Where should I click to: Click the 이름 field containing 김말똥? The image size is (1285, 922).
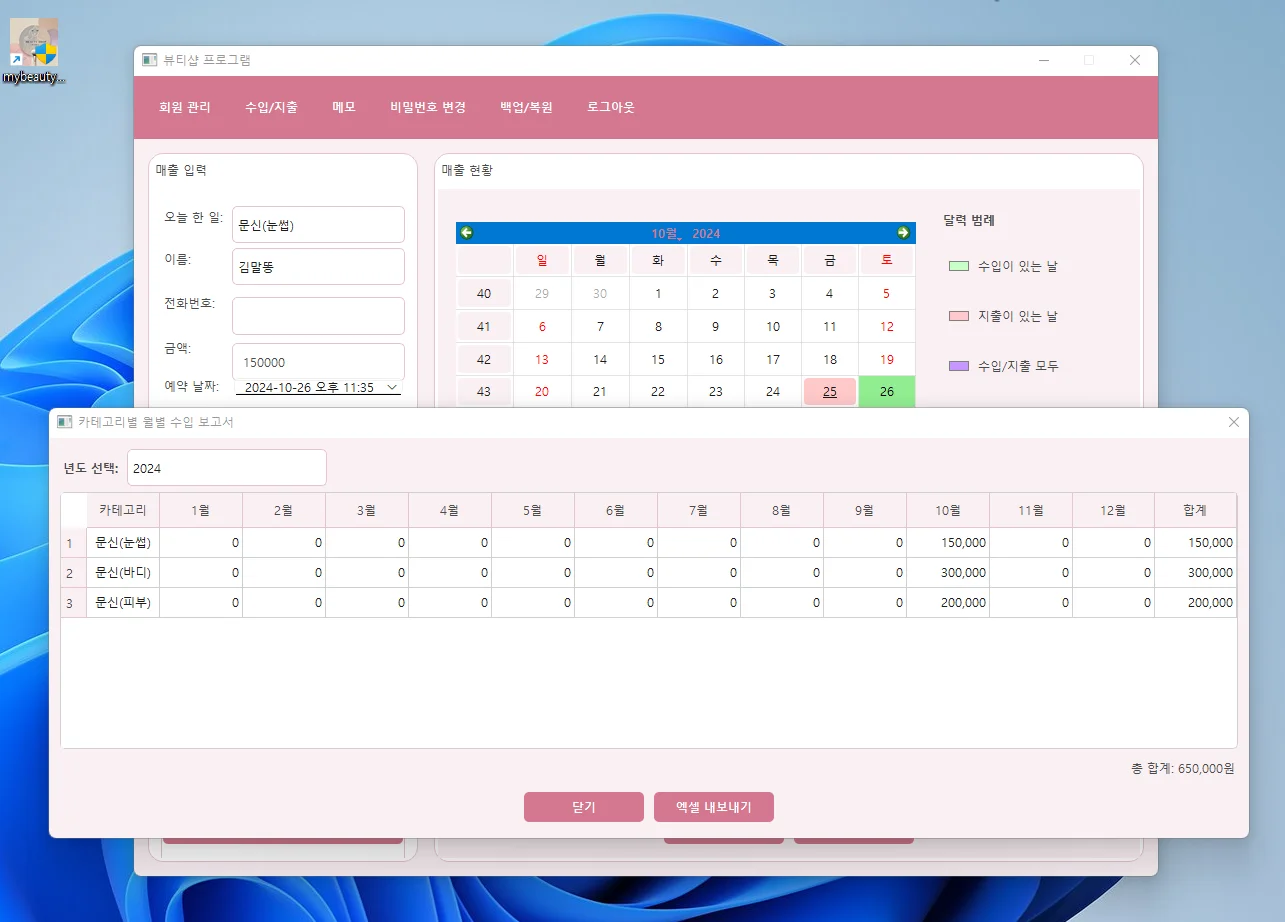(x=318, y=267)
